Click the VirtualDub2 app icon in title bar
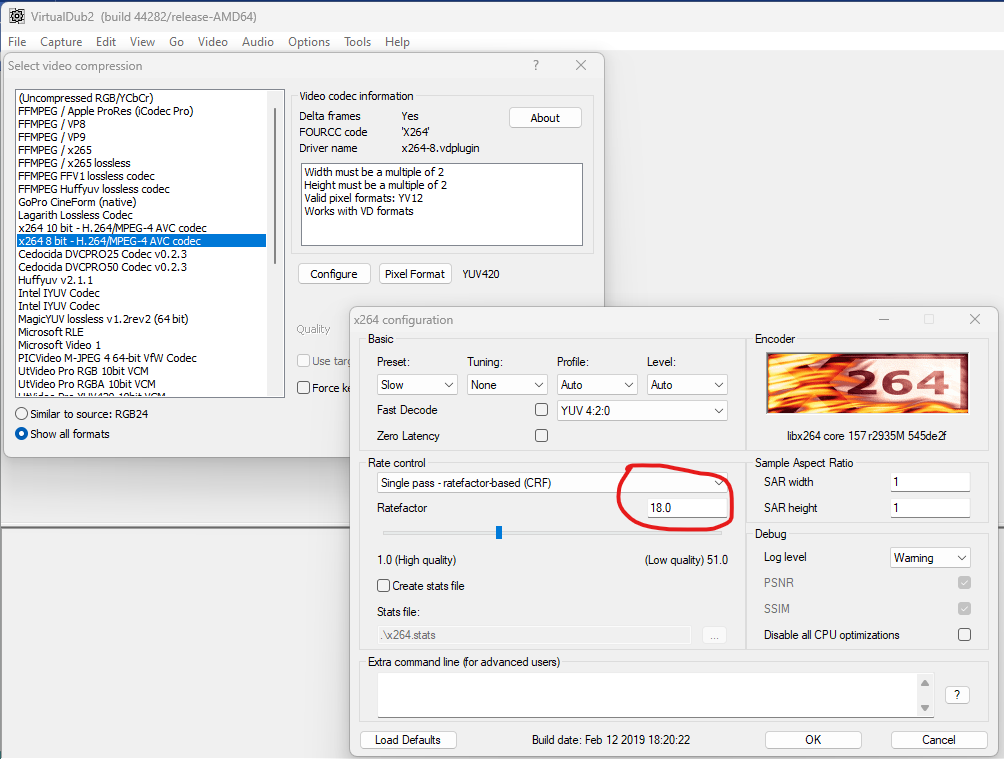 [16, 16]
